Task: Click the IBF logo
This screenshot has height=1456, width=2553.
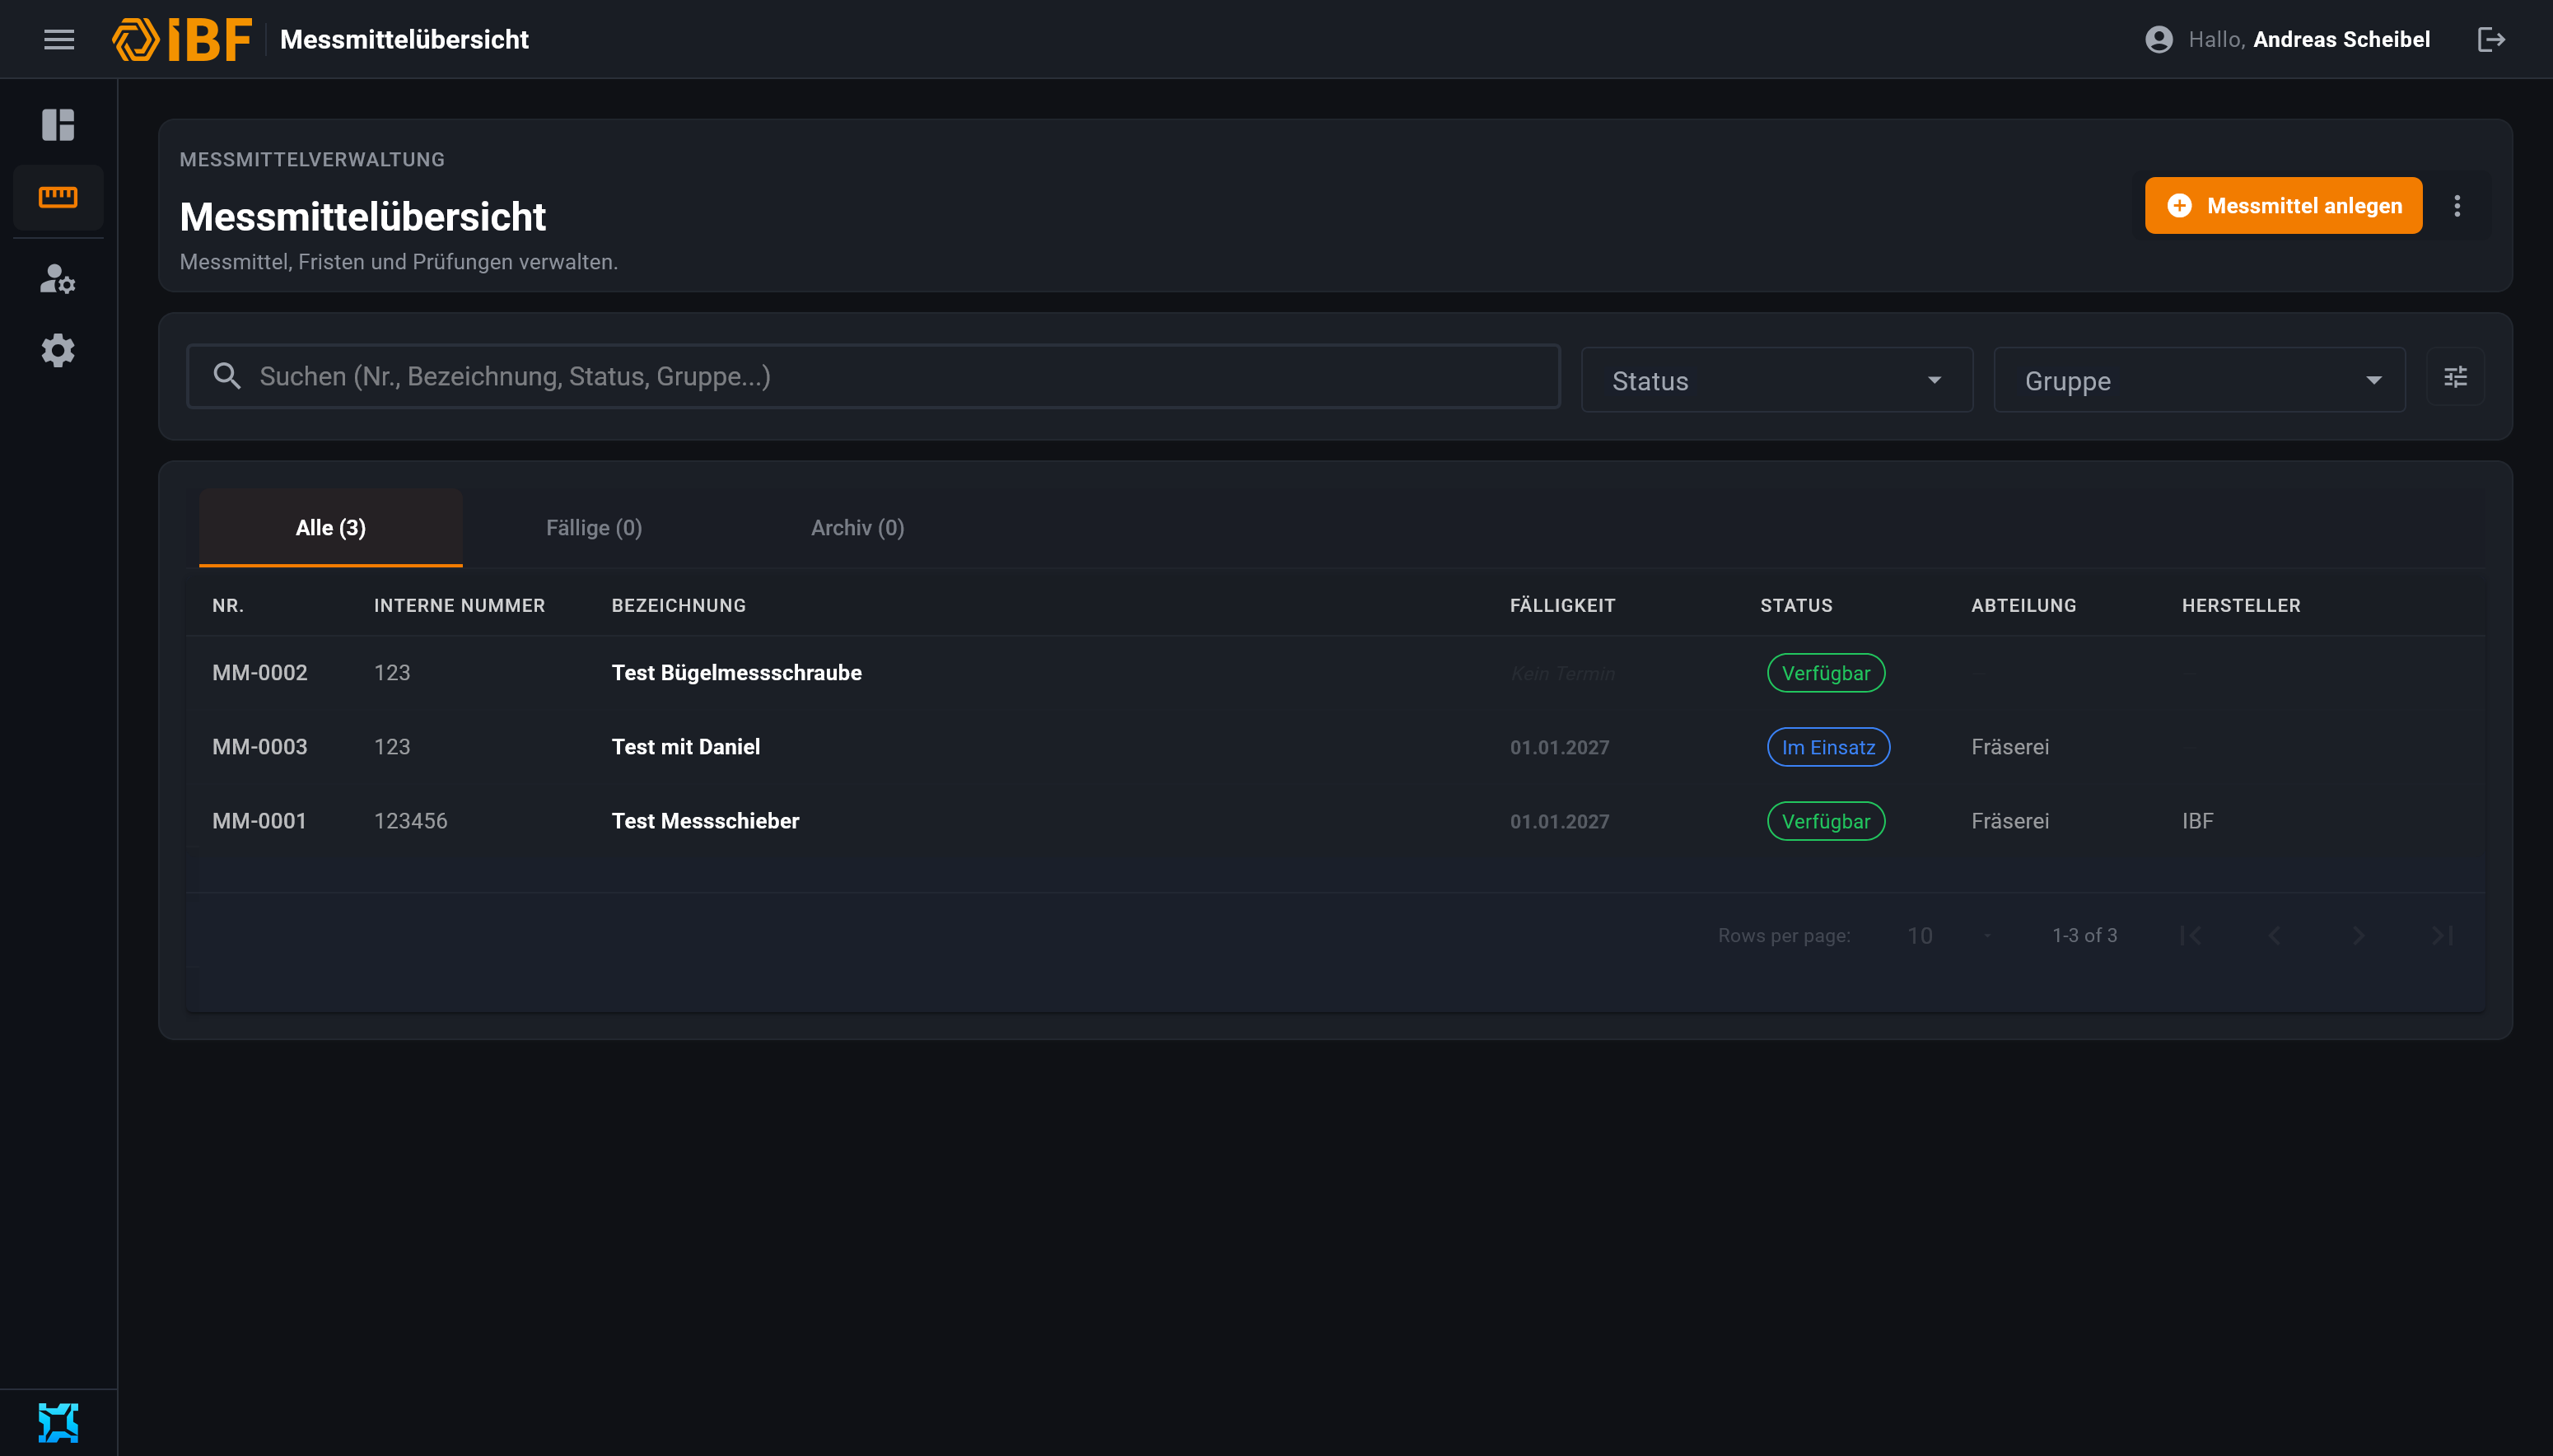Action: [182, 39]
